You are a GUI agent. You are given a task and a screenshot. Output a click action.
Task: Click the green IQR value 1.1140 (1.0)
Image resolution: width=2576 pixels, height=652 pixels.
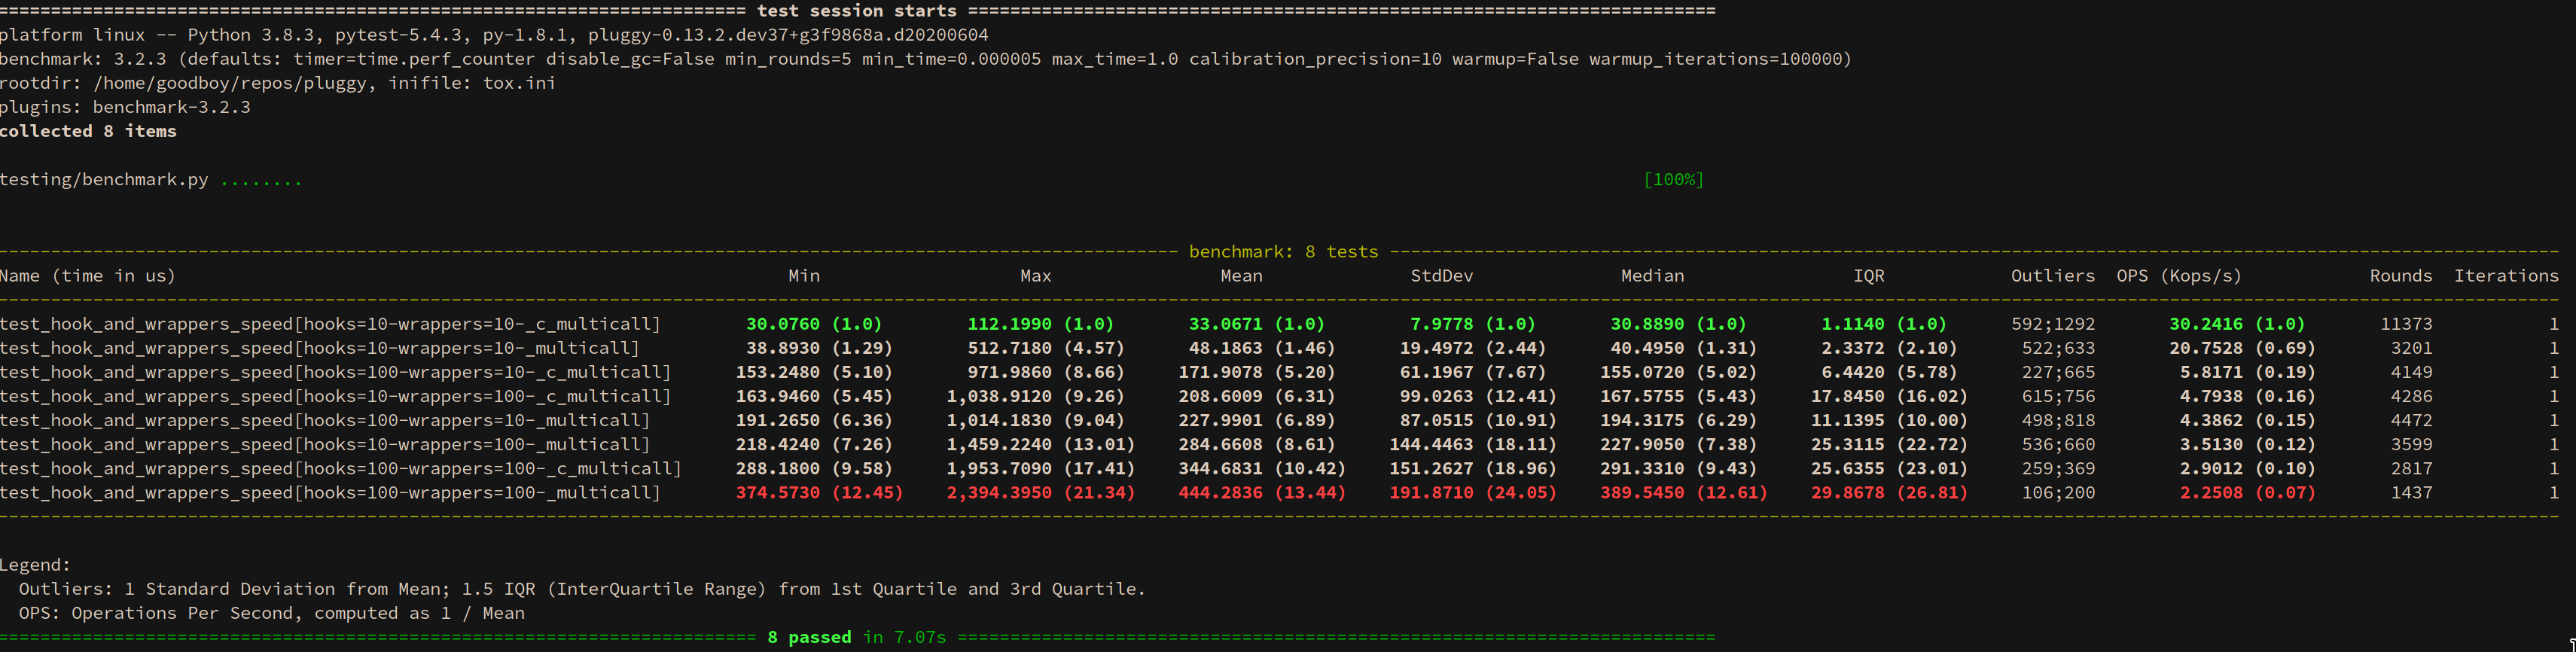pos(1884,324)
